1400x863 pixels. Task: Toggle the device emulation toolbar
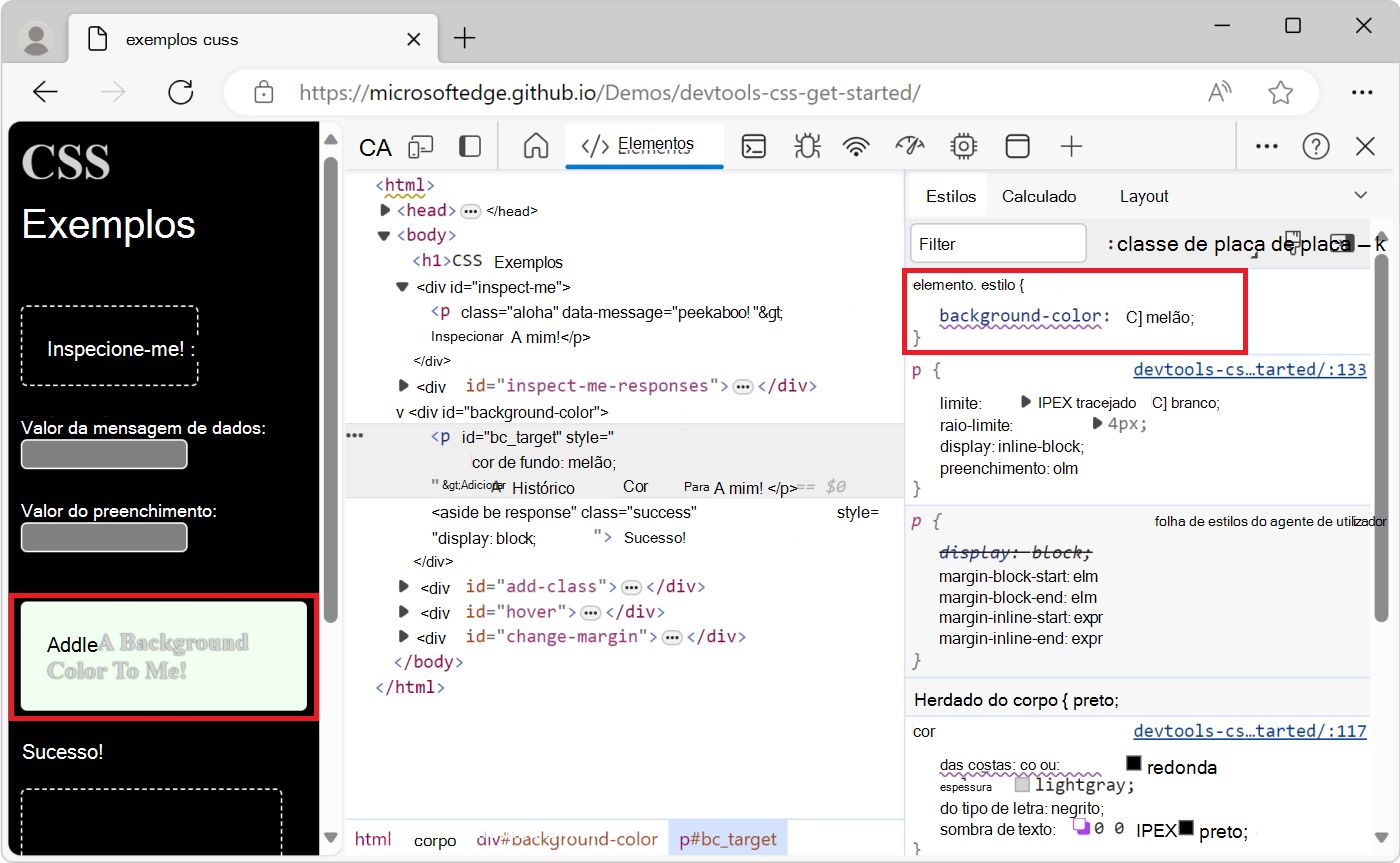coord(421,146)
